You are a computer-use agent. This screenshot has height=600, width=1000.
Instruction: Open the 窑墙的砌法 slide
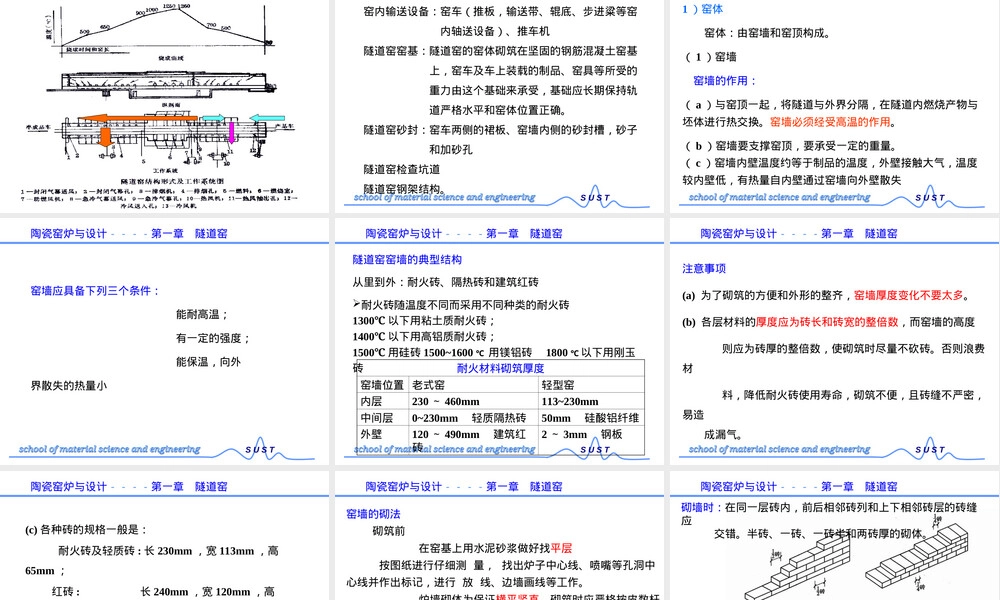[x=499, y=536]
